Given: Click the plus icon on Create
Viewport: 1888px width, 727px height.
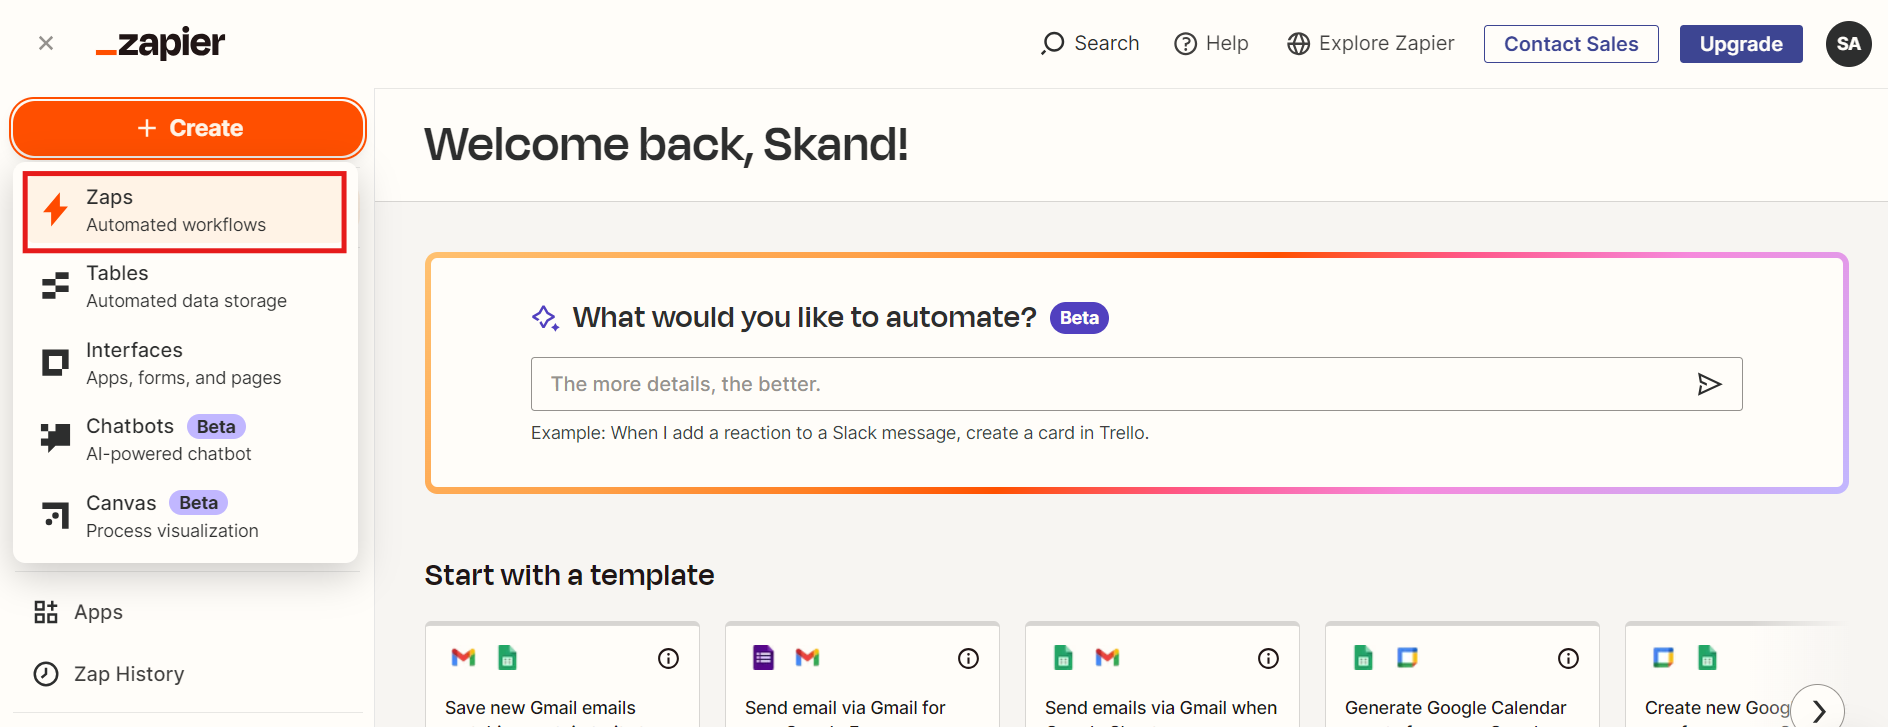Looking at the screenshot, I should click(x=147, y=128).
